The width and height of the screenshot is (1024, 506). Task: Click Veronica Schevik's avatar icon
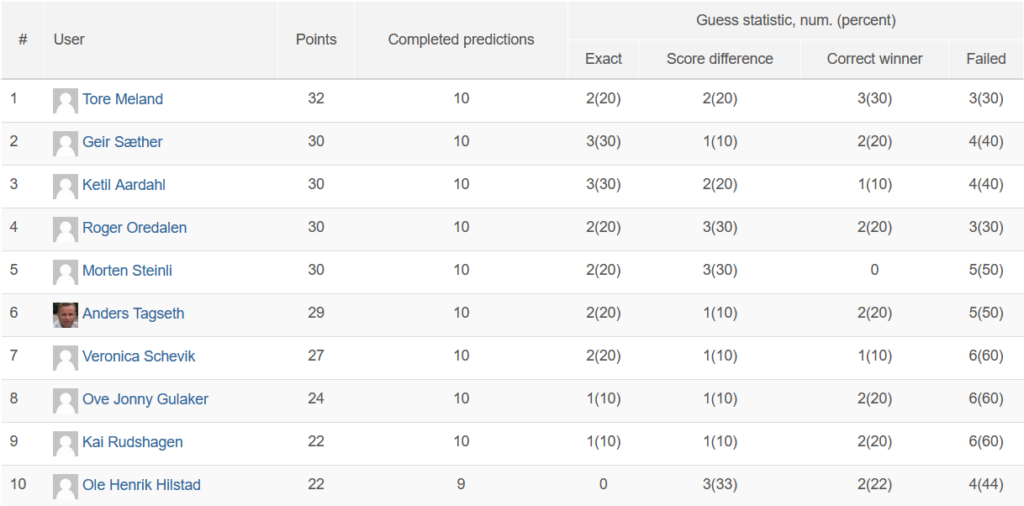point(65,358)
